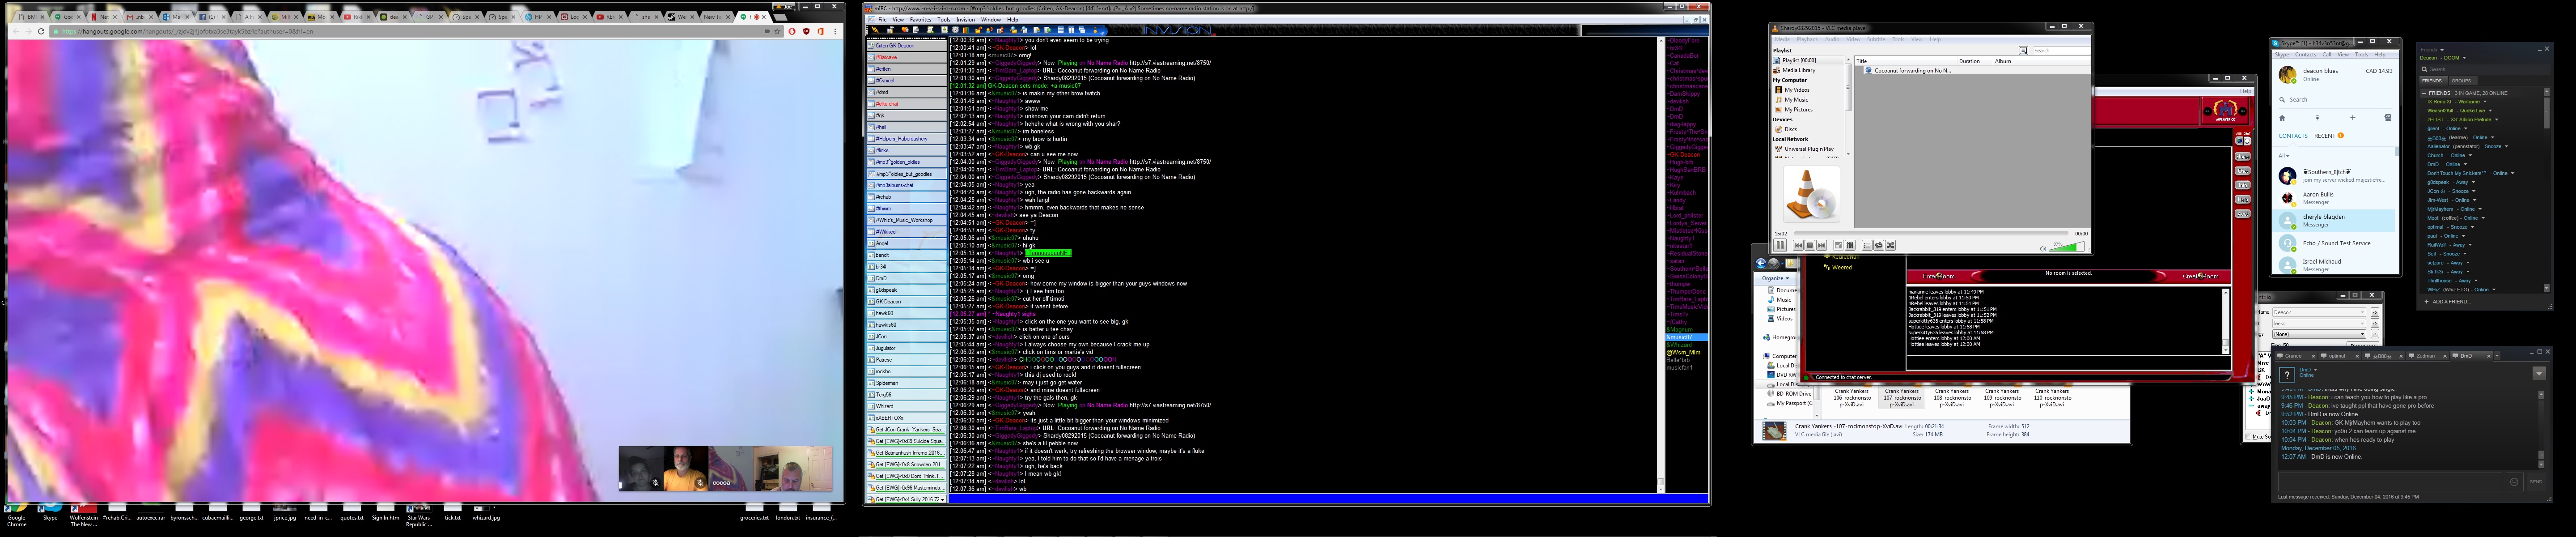Image resolution: width=2576 pixels, height=537 pixels.
Task: Click Create Room in MPlayer lobby
Action: pyautogui.click(x=2200, y=277)
